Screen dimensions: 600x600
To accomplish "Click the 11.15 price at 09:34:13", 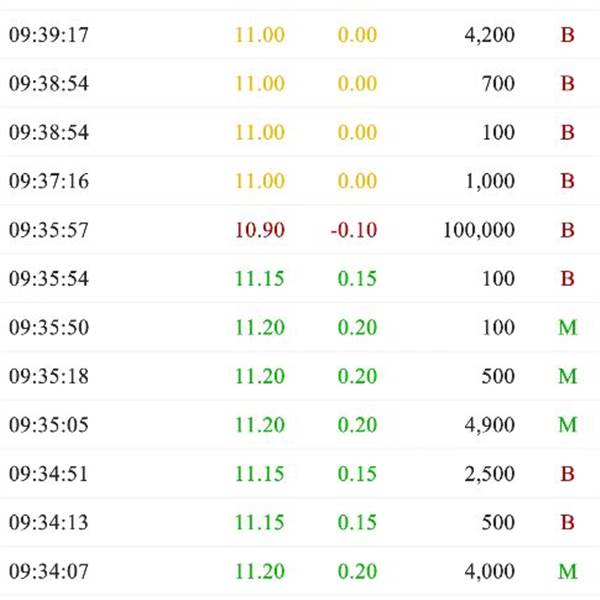I will point(260,523).
